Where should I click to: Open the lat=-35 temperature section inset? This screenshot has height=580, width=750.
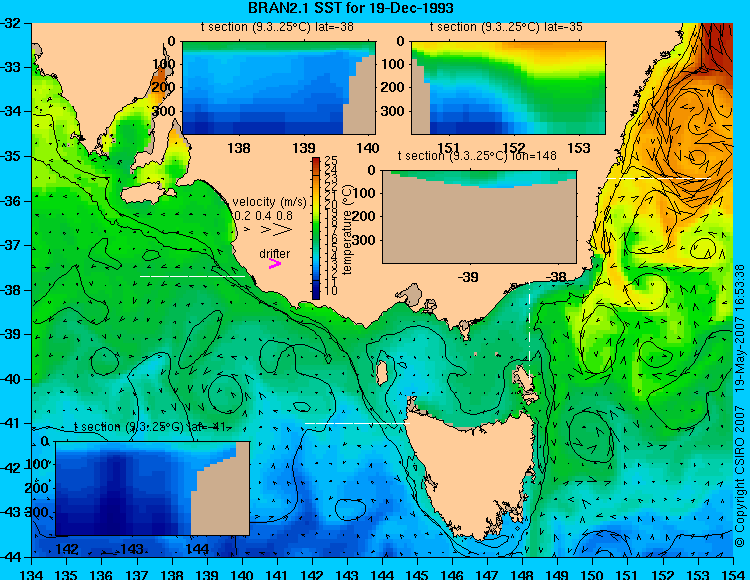point(508,88)
